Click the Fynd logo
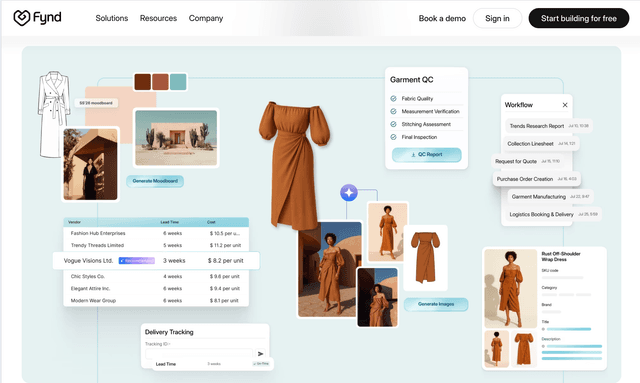Image resolution: width=640 pixels, height=383 pixels. tap(37, 18)
